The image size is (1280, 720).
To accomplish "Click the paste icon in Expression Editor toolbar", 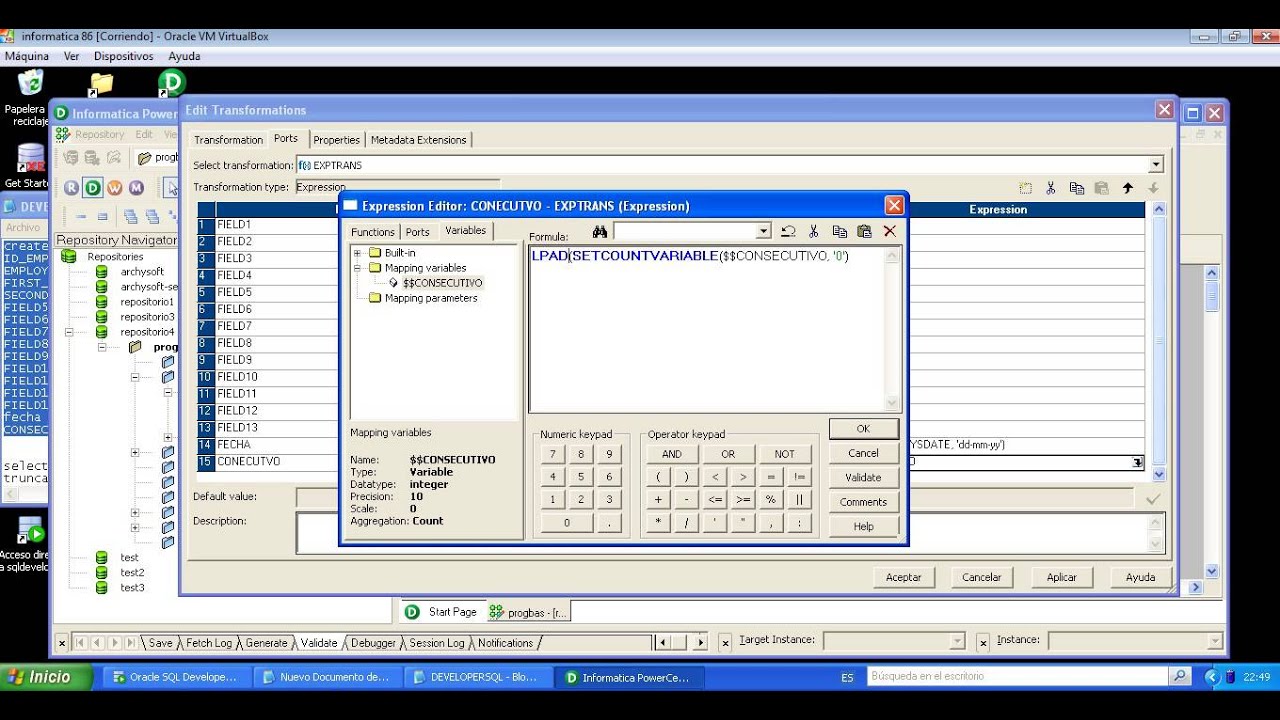I will tap(864, 231).
